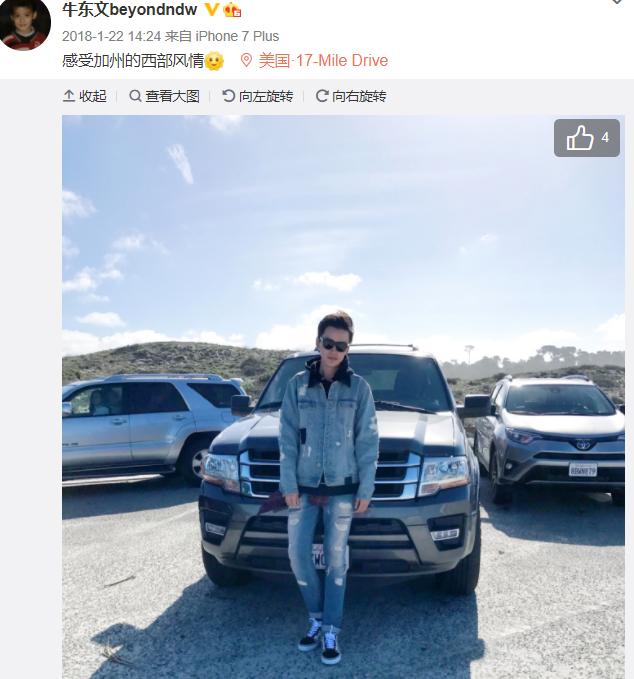Click the orange V verified badge
Screen dimensions: 634x679
[211, 9]
